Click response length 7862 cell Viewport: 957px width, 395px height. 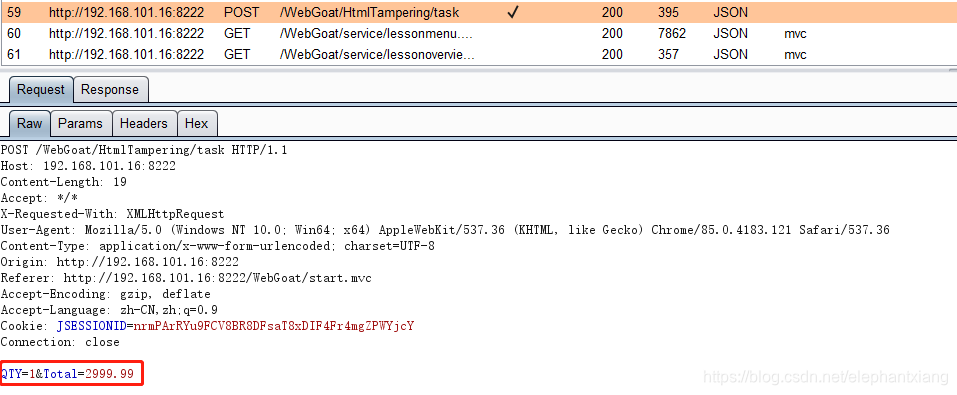[x=672, y=33]
